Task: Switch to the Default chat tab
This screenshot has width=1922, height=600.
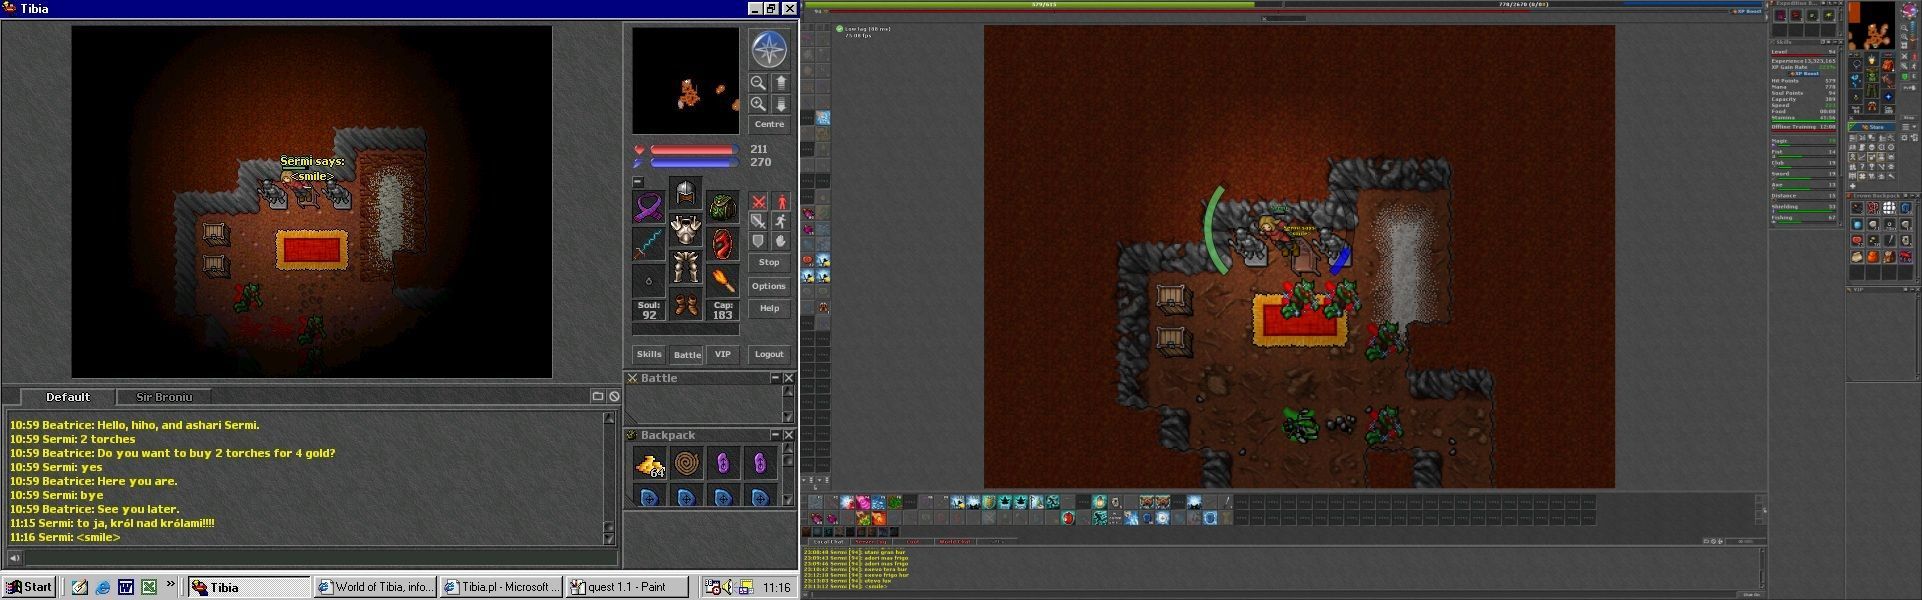Action: 67,397
